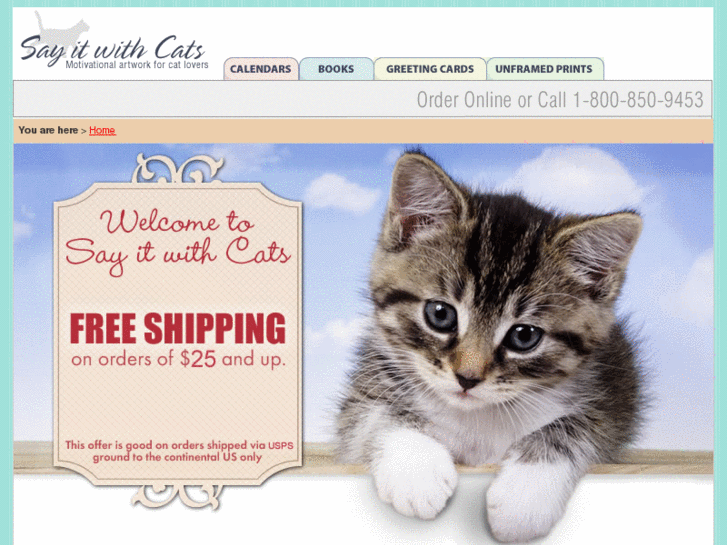Click the USPS ground shipping fine print
Viewport: 727px width, 545px height.
click(179, 451)
